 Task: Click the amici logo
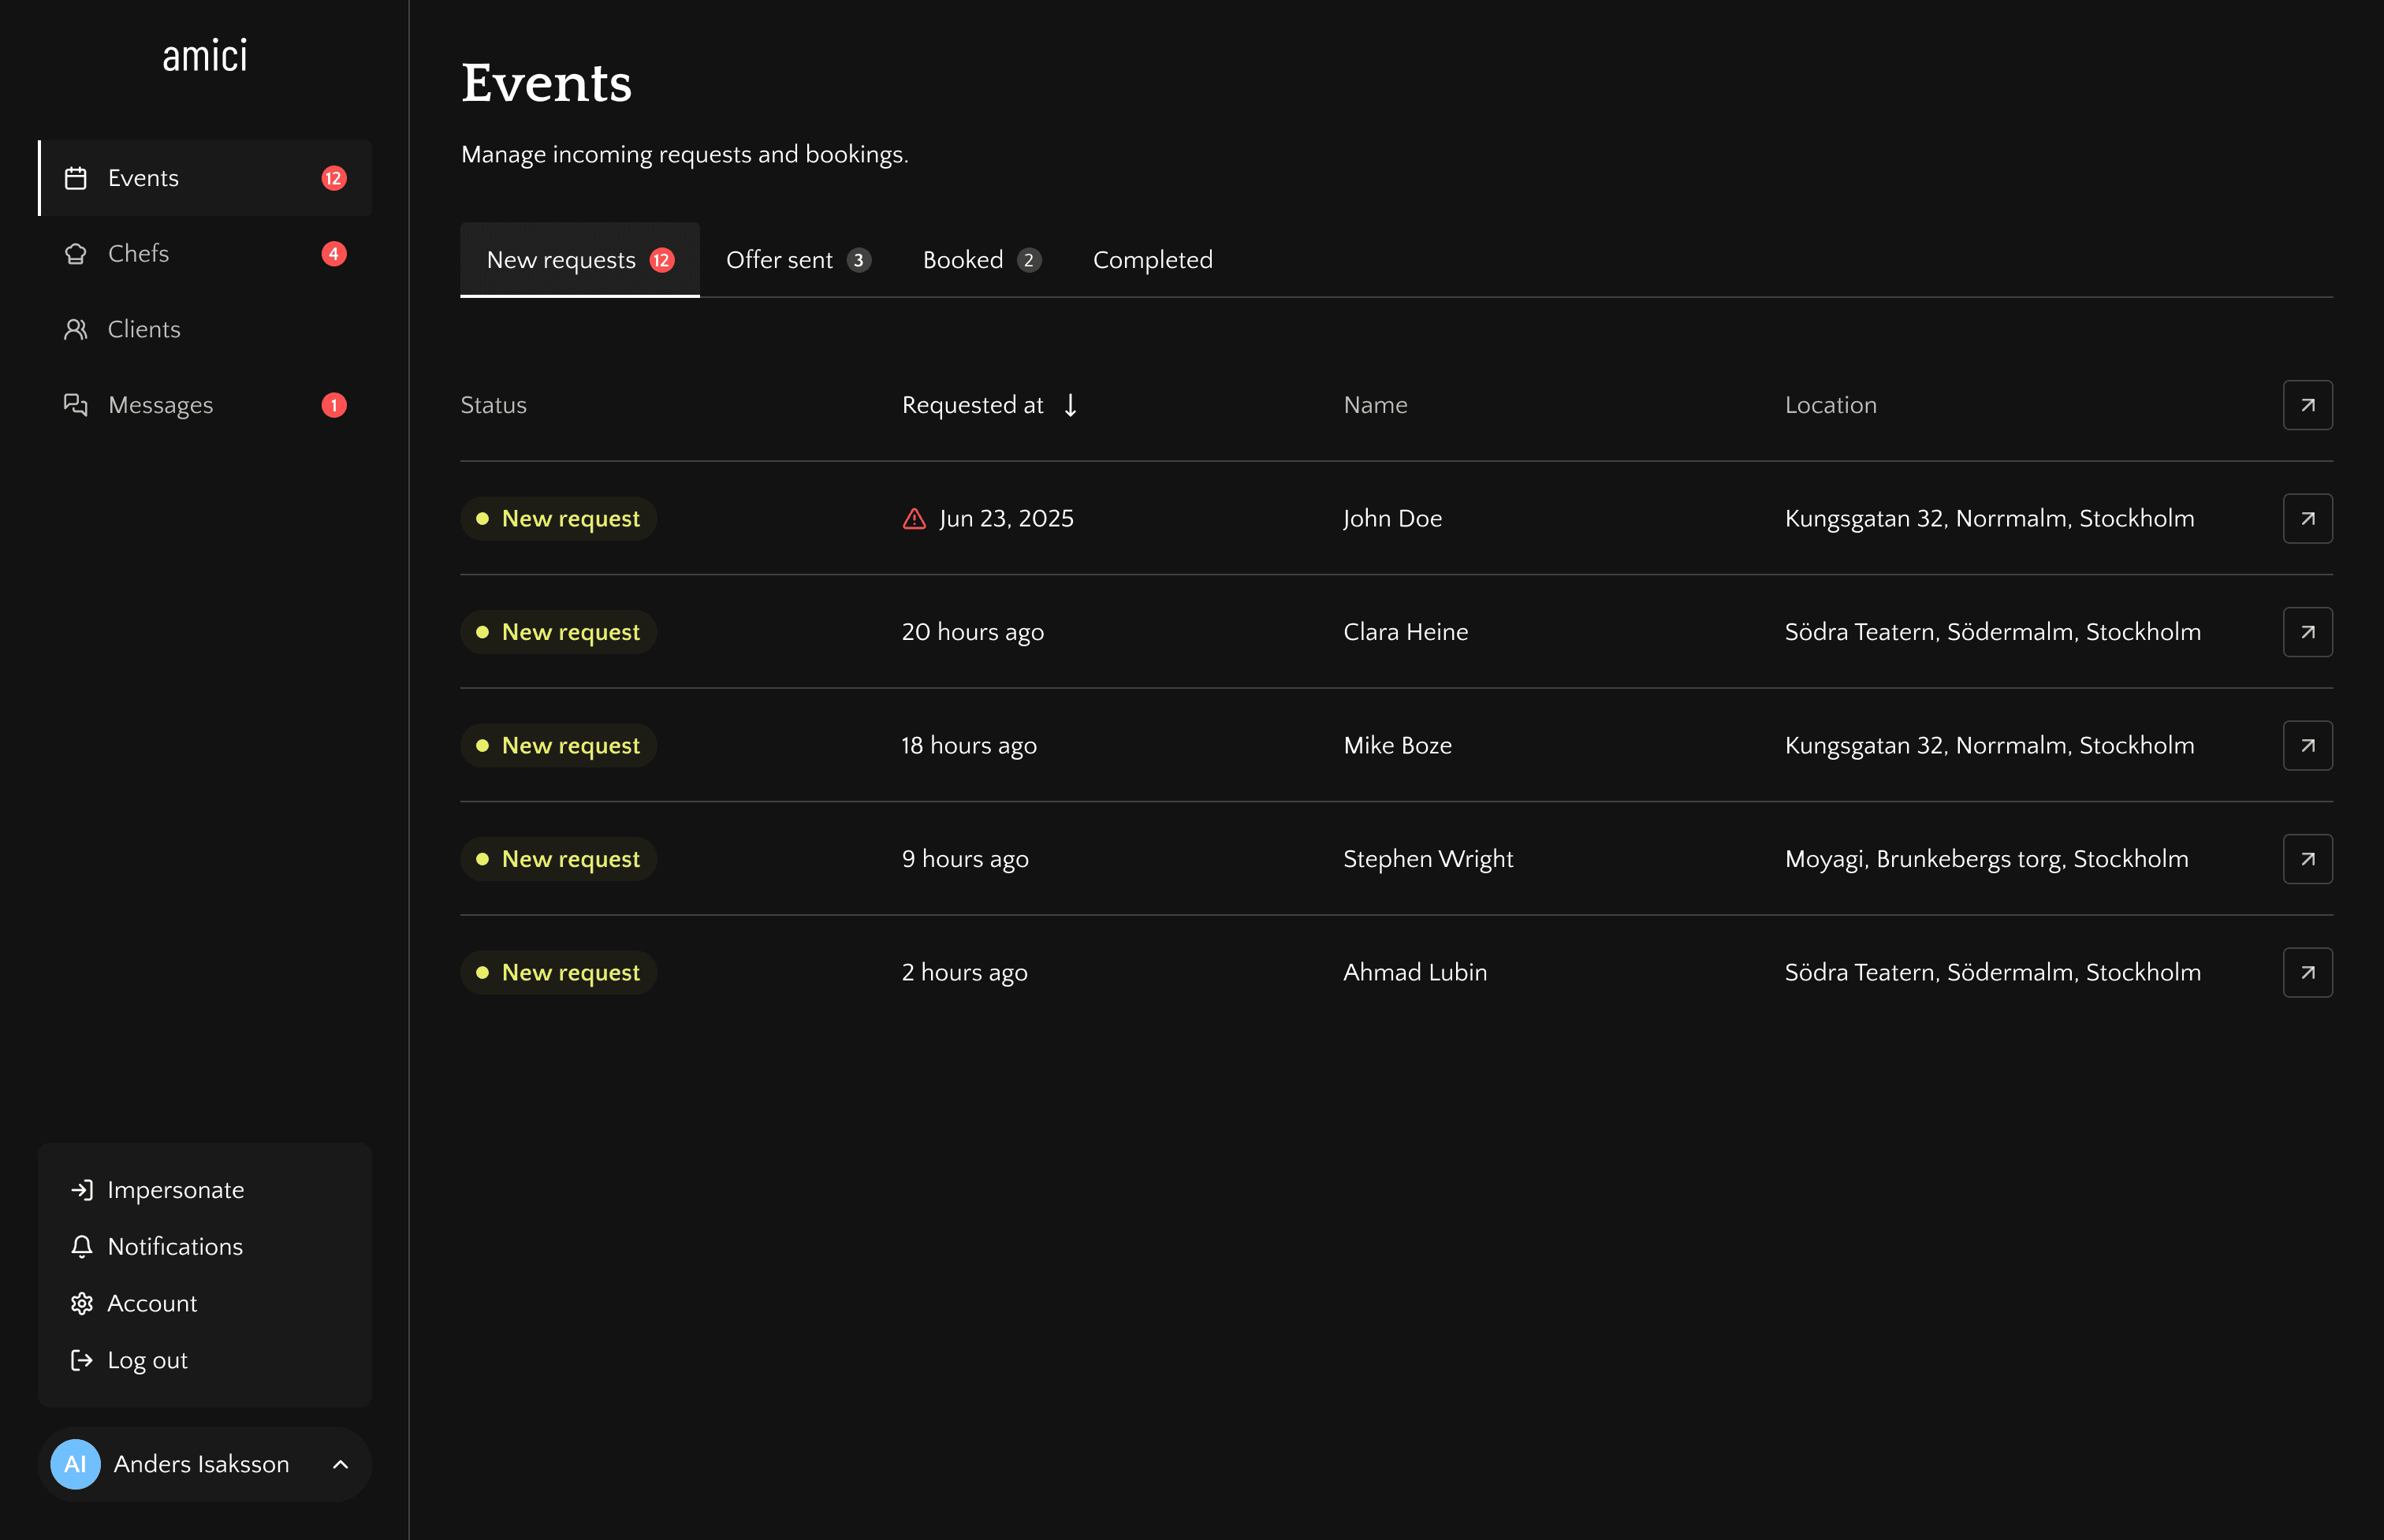205,56
